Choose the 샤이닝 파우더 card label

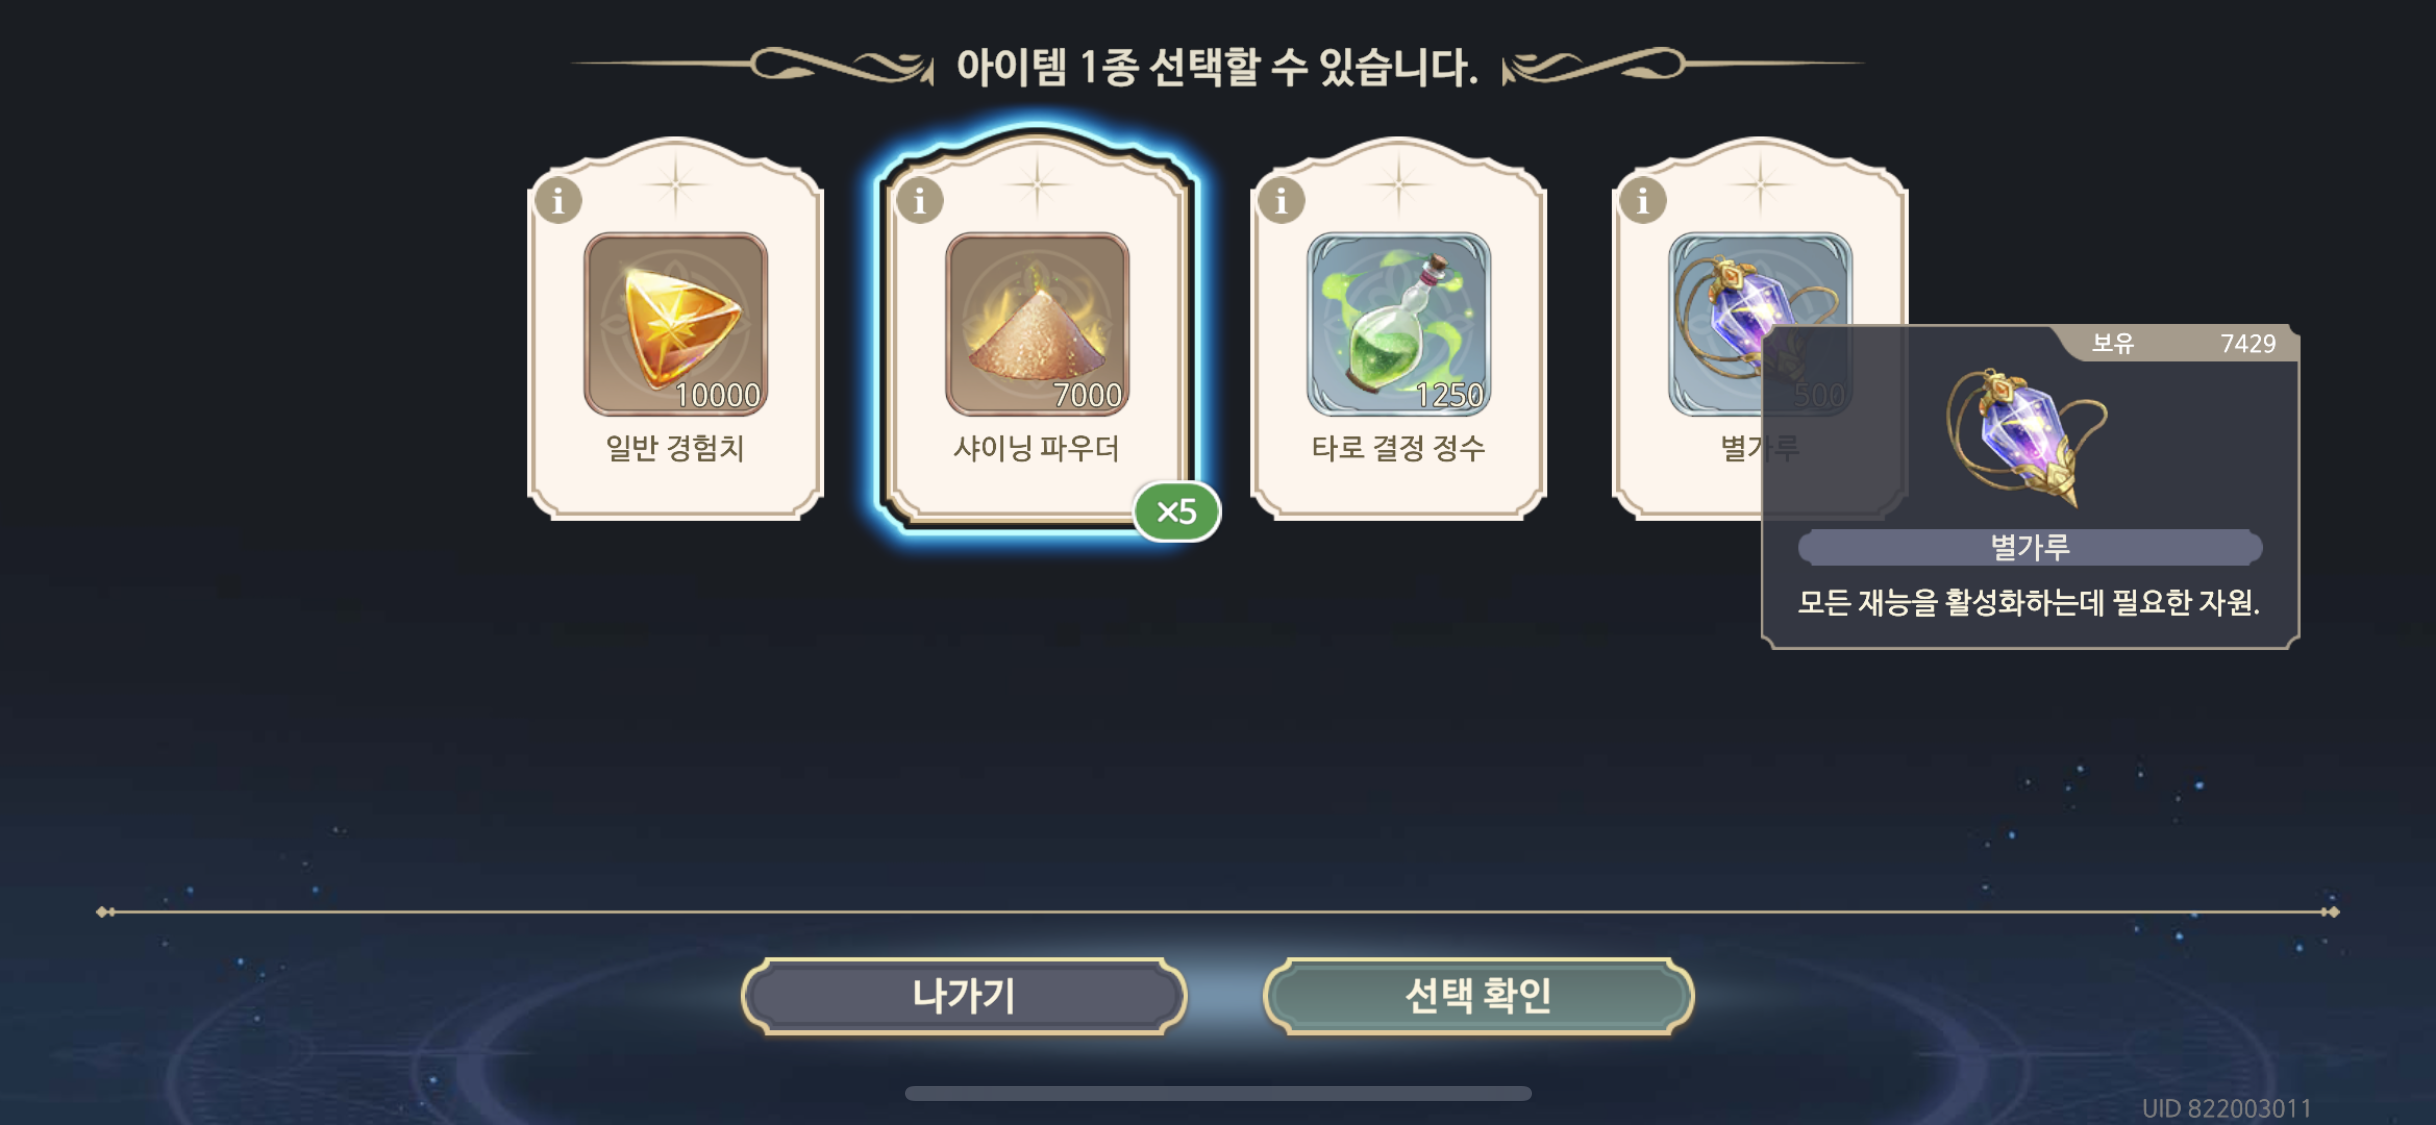click(x=1037, y=448)
